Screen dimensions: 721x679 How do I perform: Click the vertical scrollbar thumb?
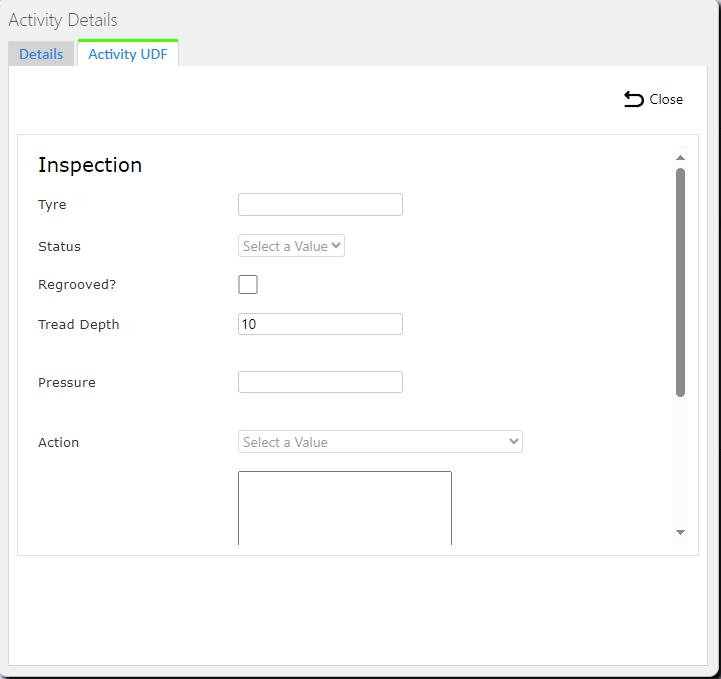tap(681, 282)
